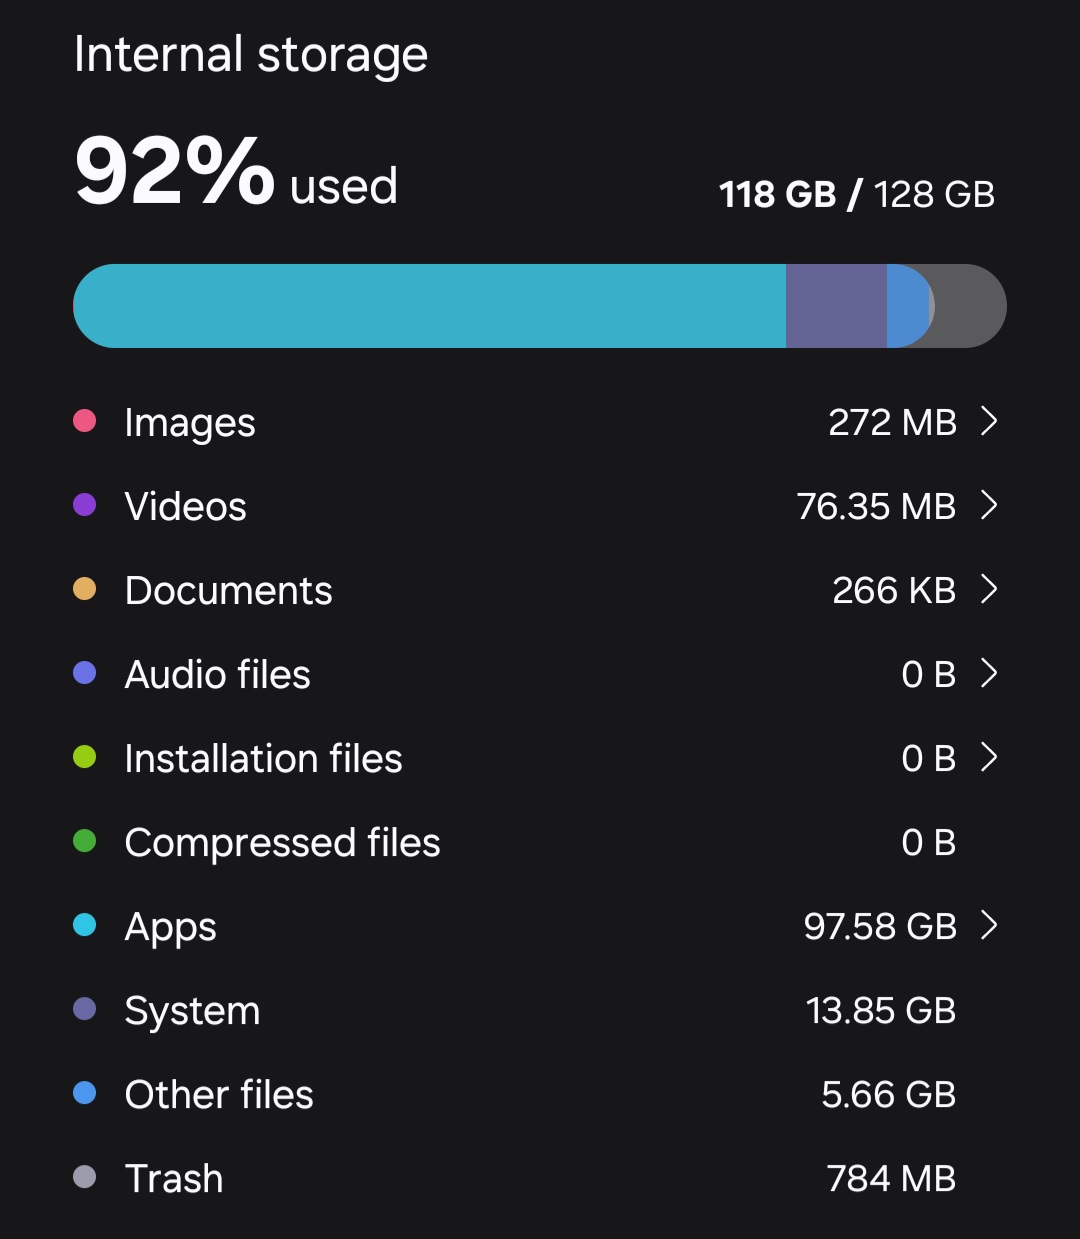Click the cyan Apps category dot

coord(85,925)
